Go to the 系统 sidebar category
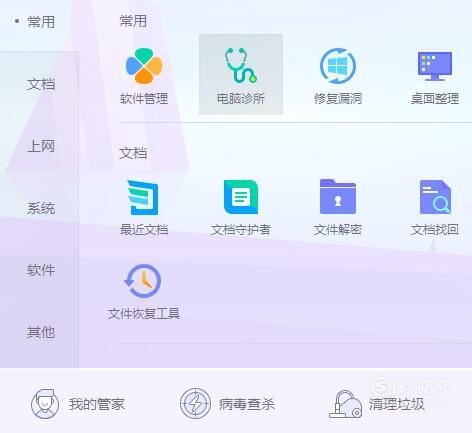The width and height of the screenshot is (472, 433). pos(41,208)
